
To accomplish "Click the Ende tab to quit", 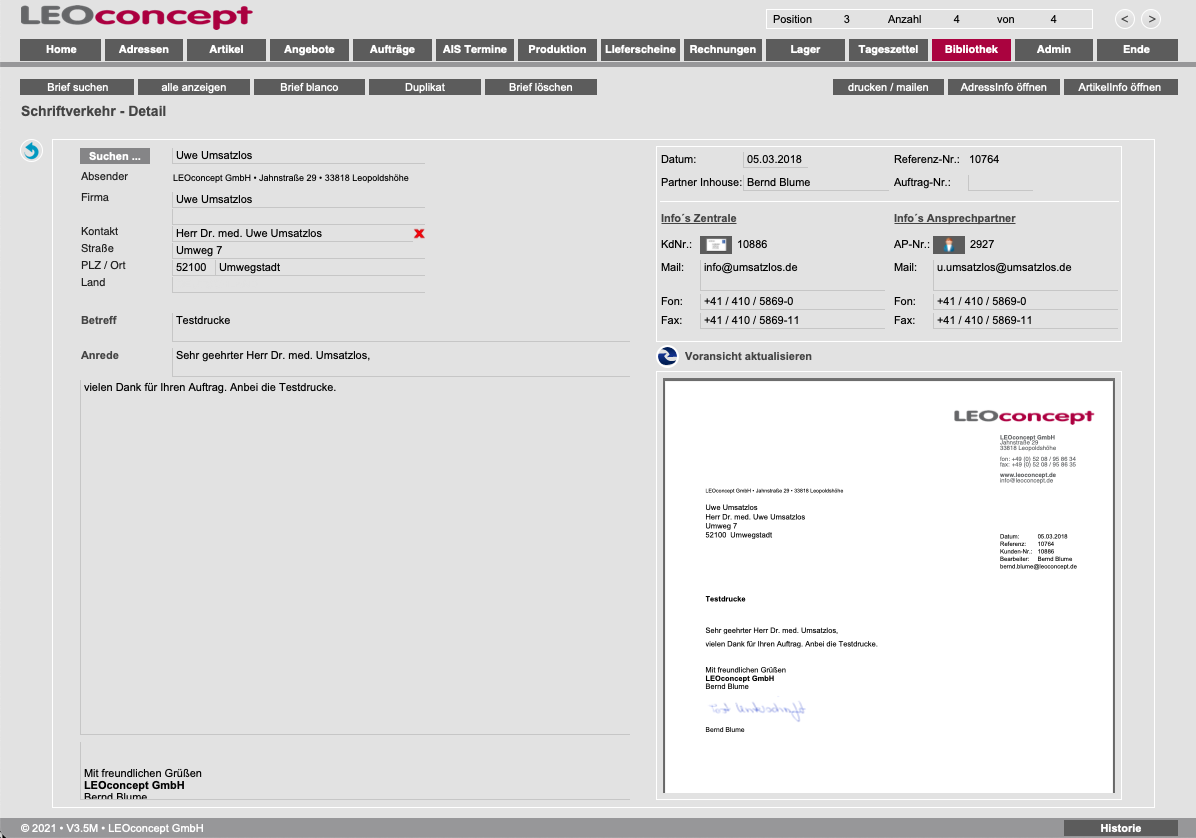I will [1137, 50].
